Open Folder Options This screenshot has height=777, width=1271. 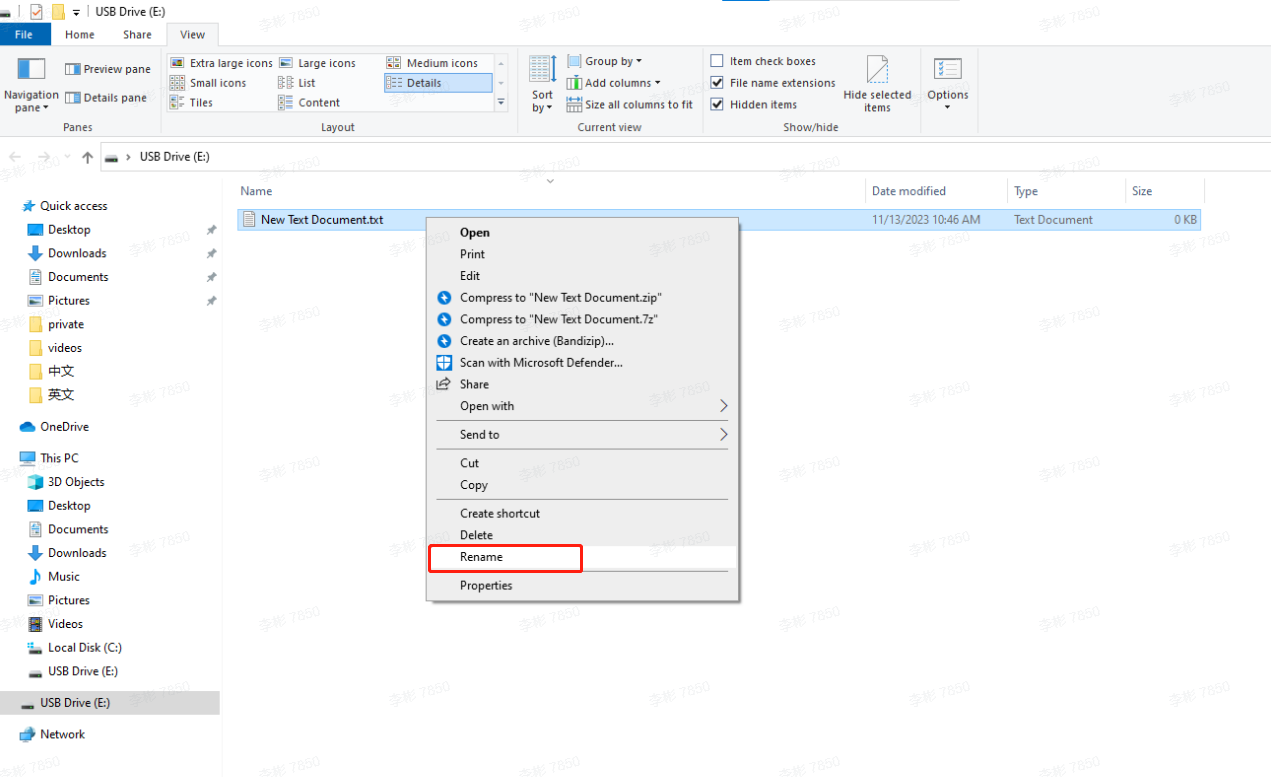point(947,85)
